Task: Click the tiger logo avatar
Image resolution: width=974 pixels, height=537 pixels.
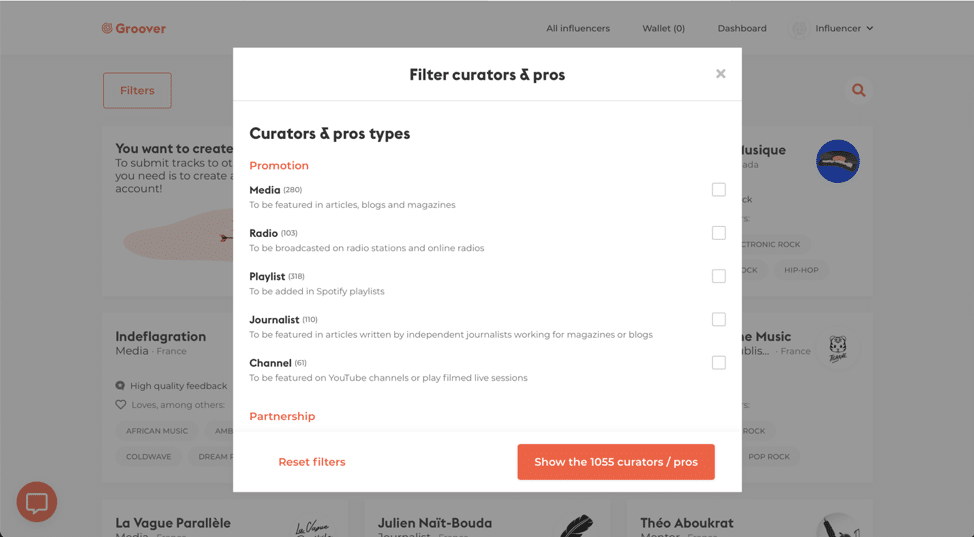Action: (x=837, y=349)
